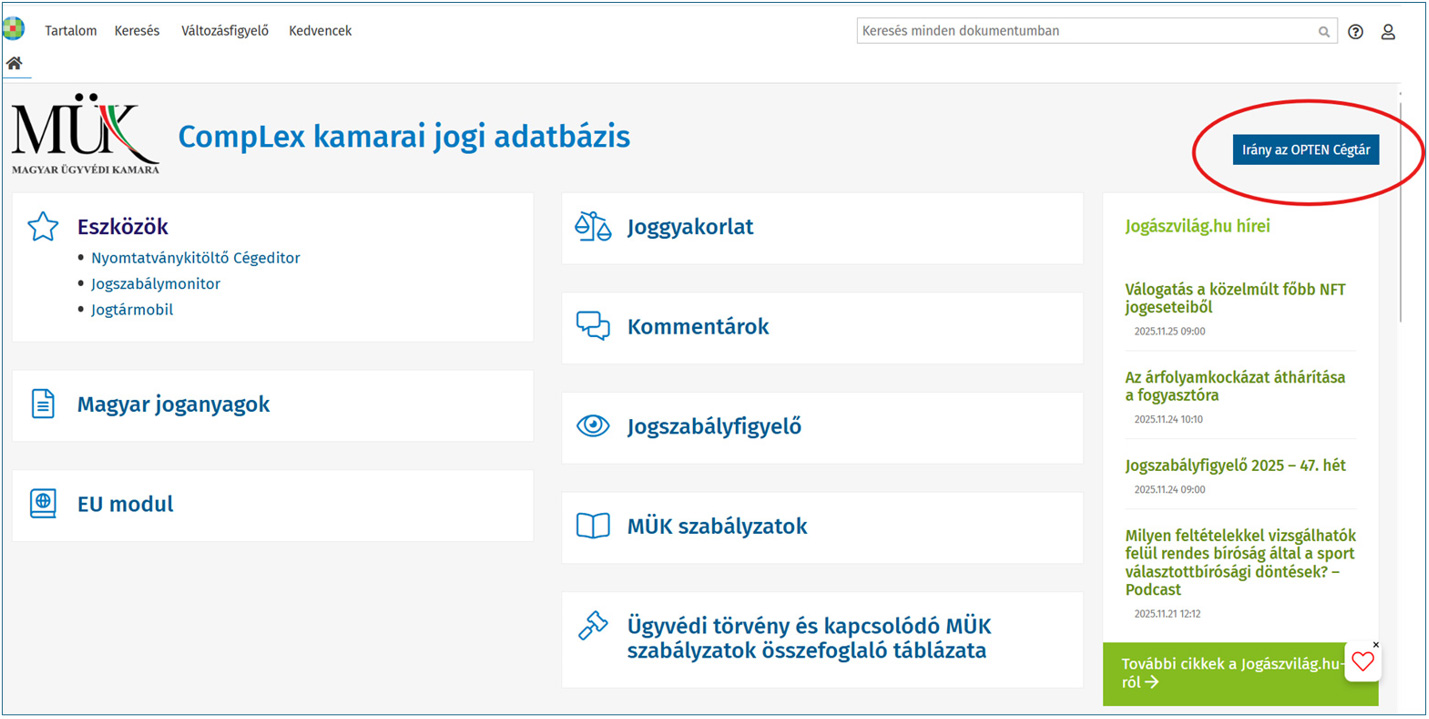Open the Kedvencek menu
Image resolution: width=1429 pixels, height=719 pixels.
(320, 31)
